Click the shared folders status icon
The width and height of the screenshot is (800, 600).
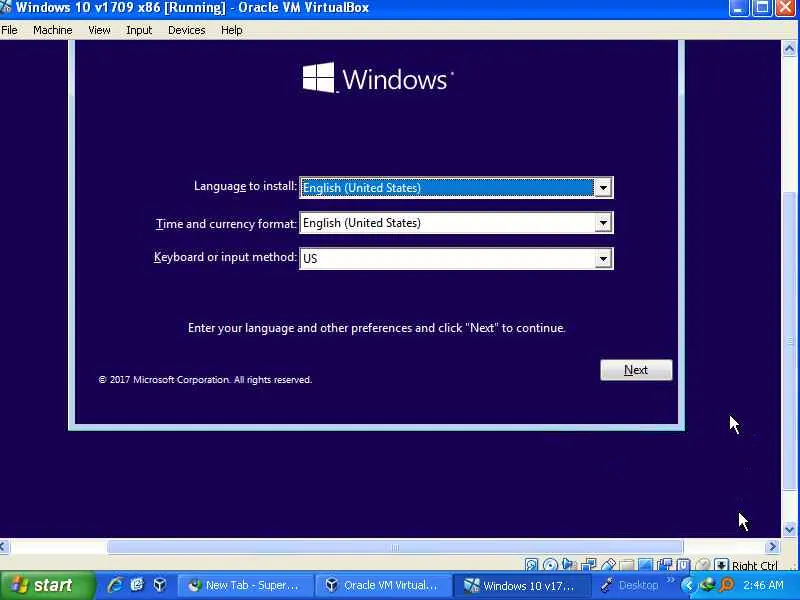pyautogui.click(x=626, y=564)
